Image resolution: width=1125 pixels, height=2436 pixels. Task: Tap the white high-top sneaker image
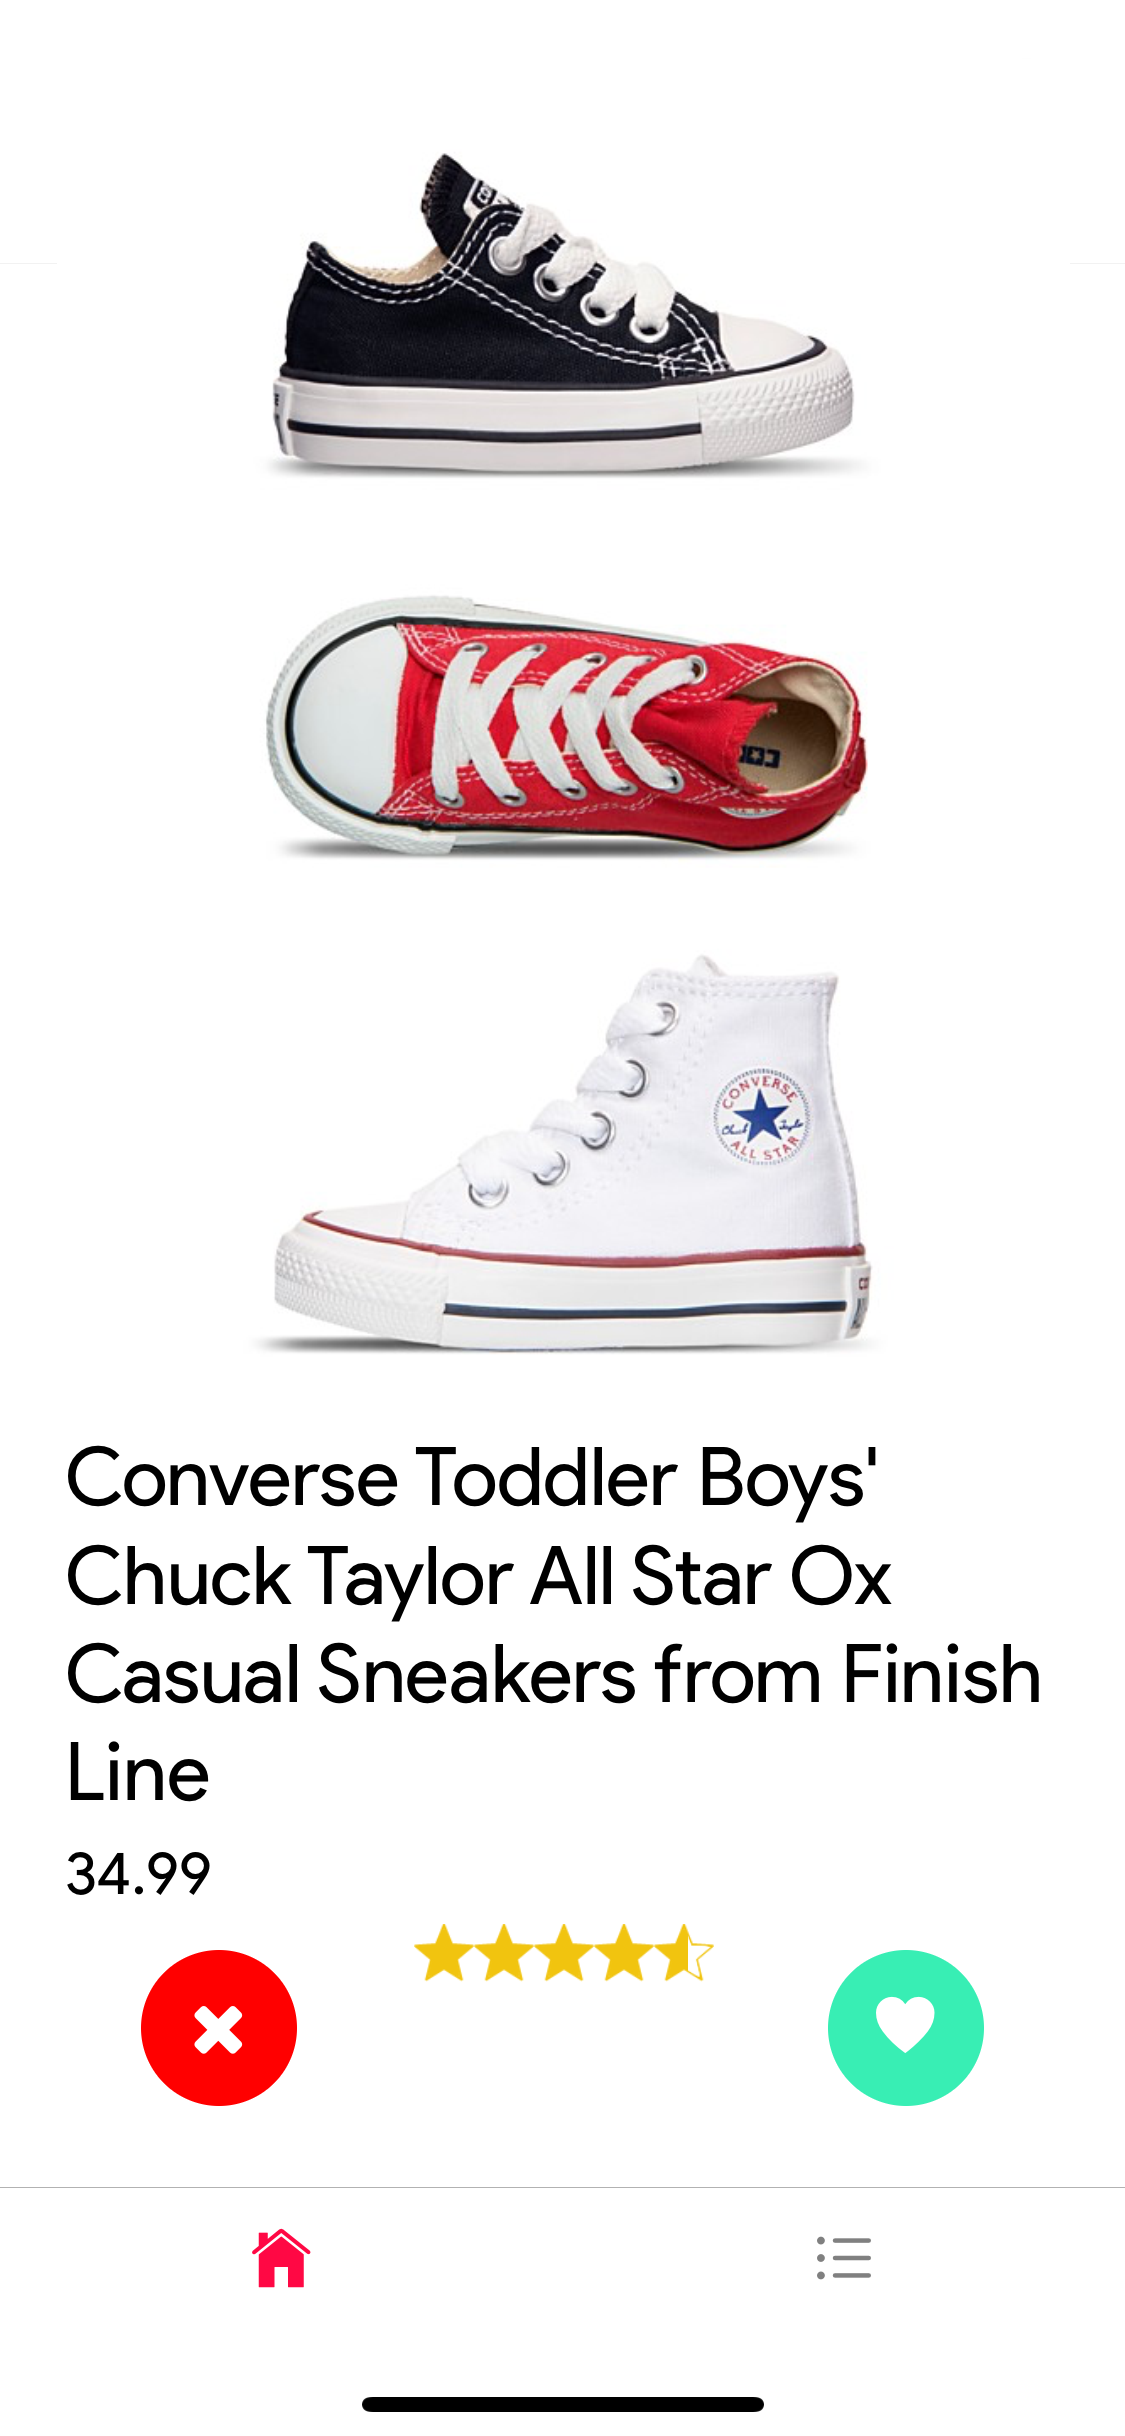[570, 1150]
